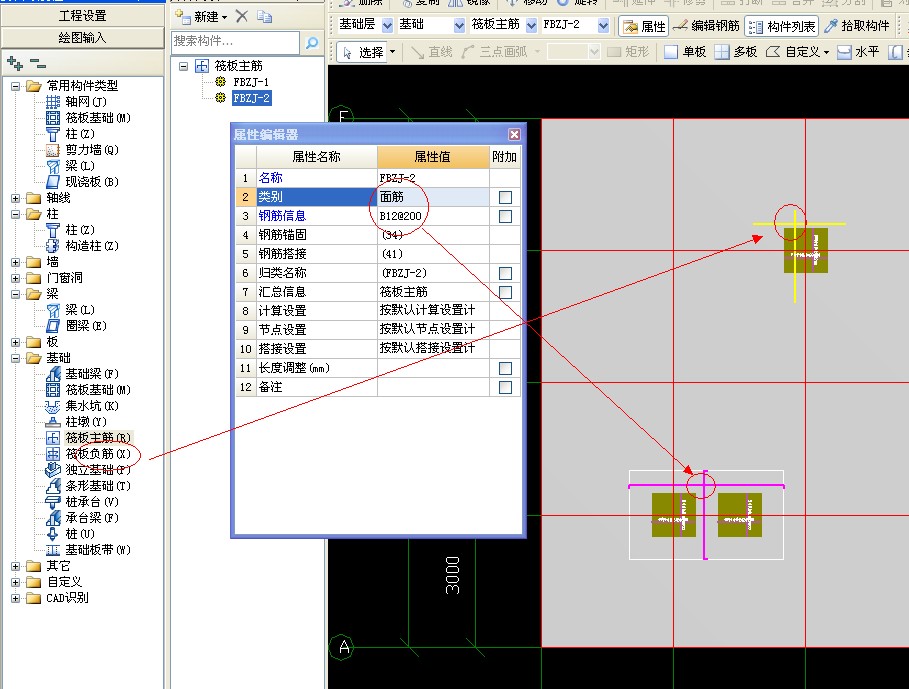Viewport: 909px width, 689px height.
Task: Toggle 附加 checkbox for 汇总信息 row
Action: coord(506,293)
